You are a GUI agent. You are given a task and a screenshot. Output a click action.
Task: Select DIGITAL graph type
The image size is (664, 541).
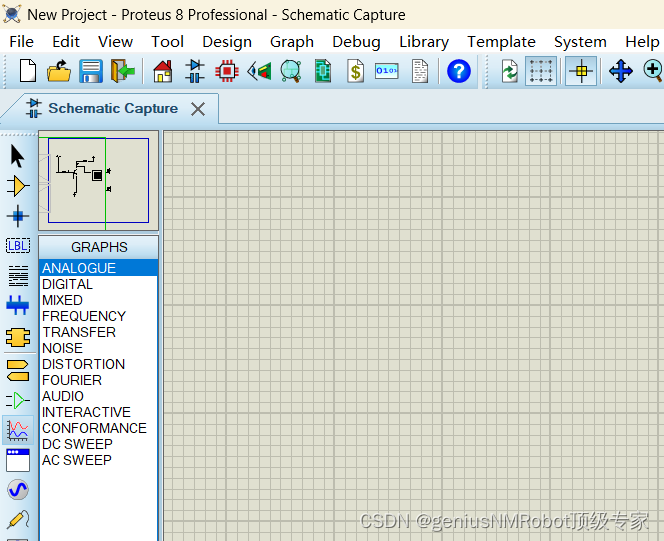(x=99, y=284)
